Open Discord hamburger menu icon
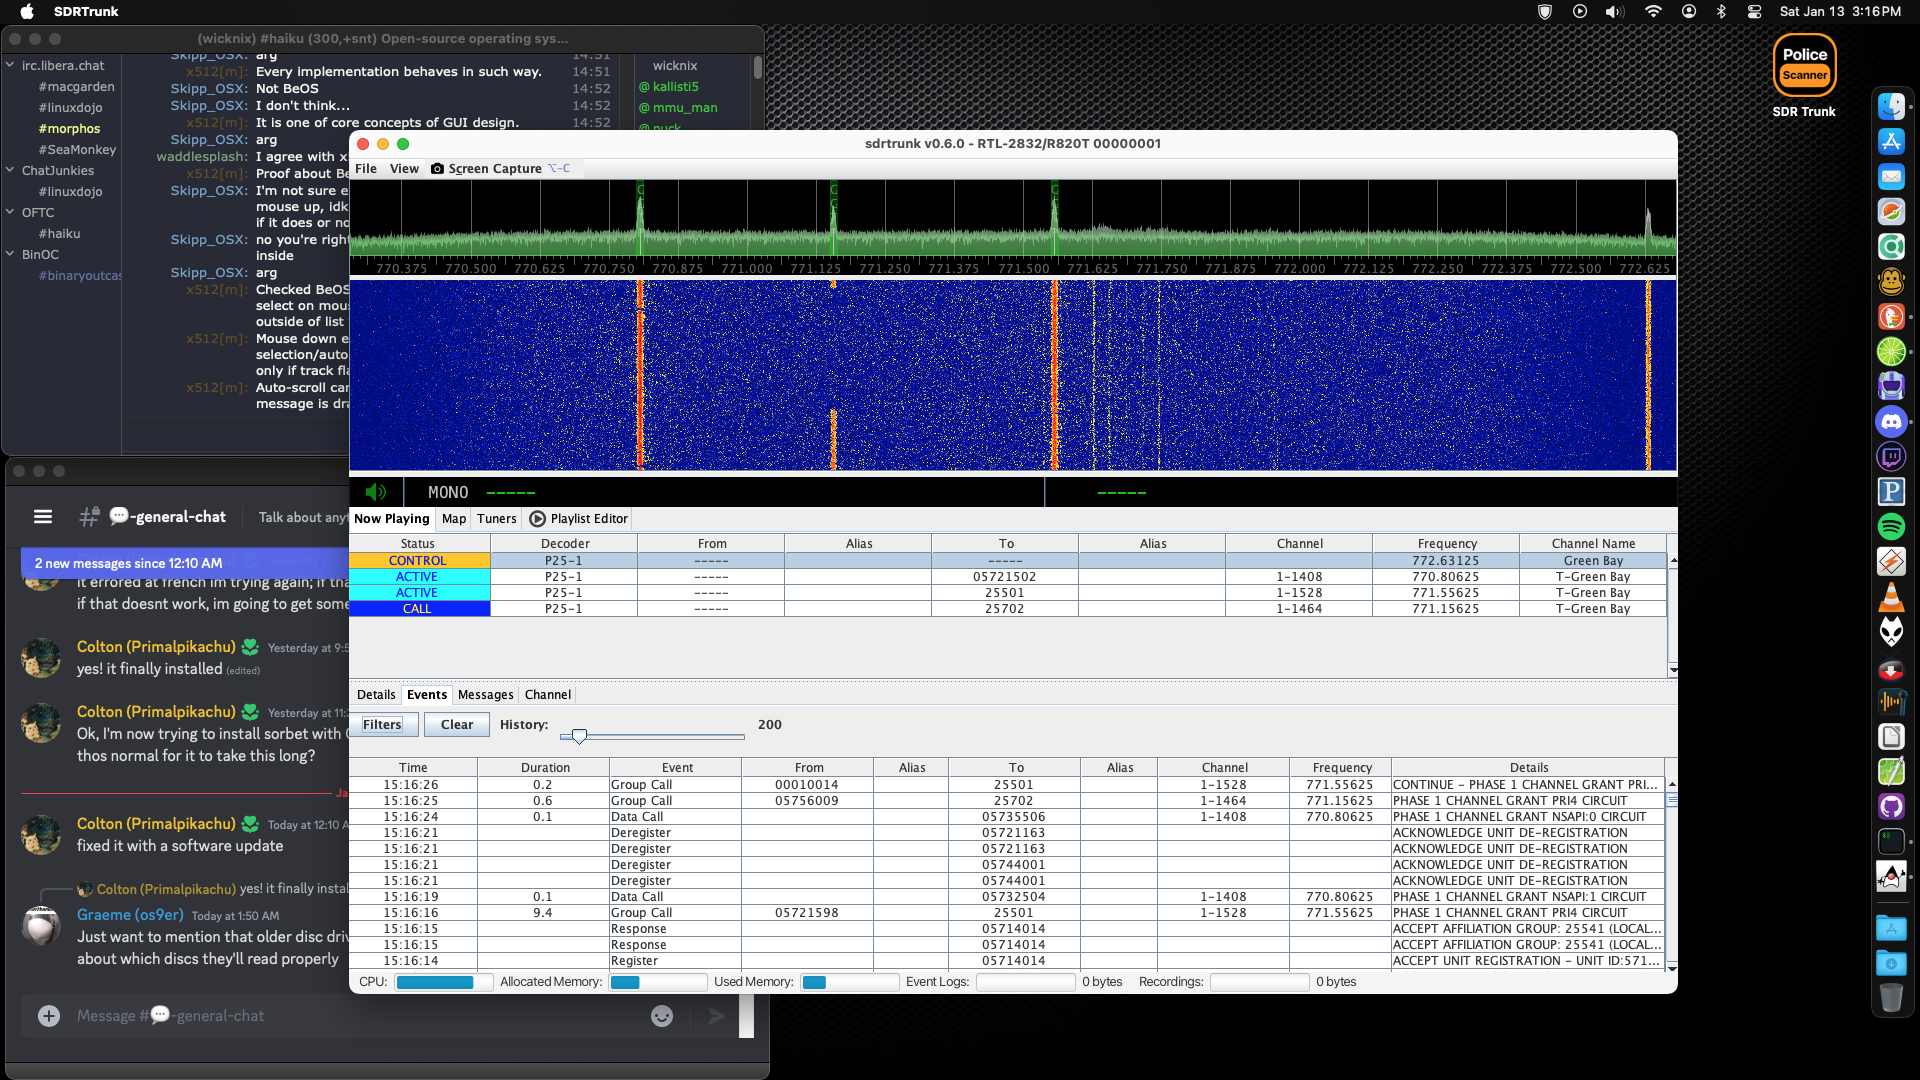The height and width of the screenshot is (1080, 1920). pyautogui.click(x=43, y=517)
